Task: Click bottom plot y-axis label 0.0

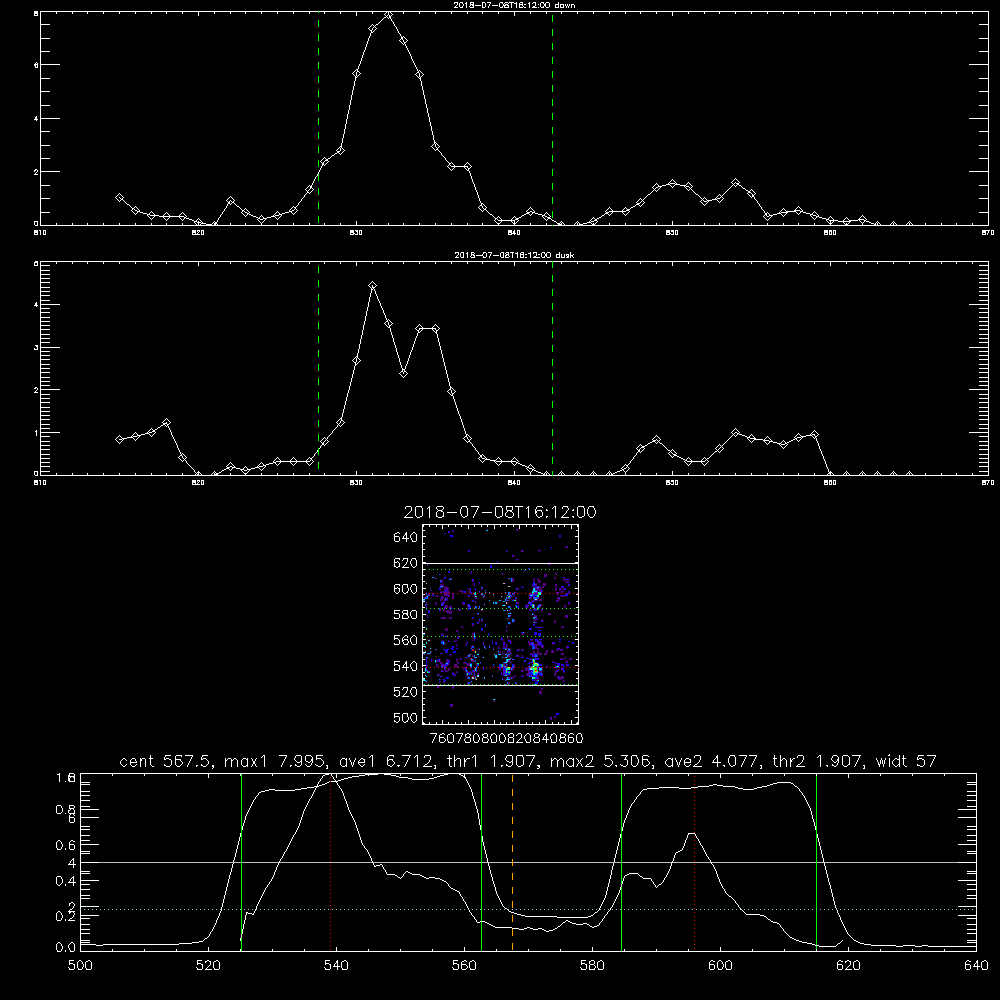Action: pyautogui.click(x=66, y=948)
